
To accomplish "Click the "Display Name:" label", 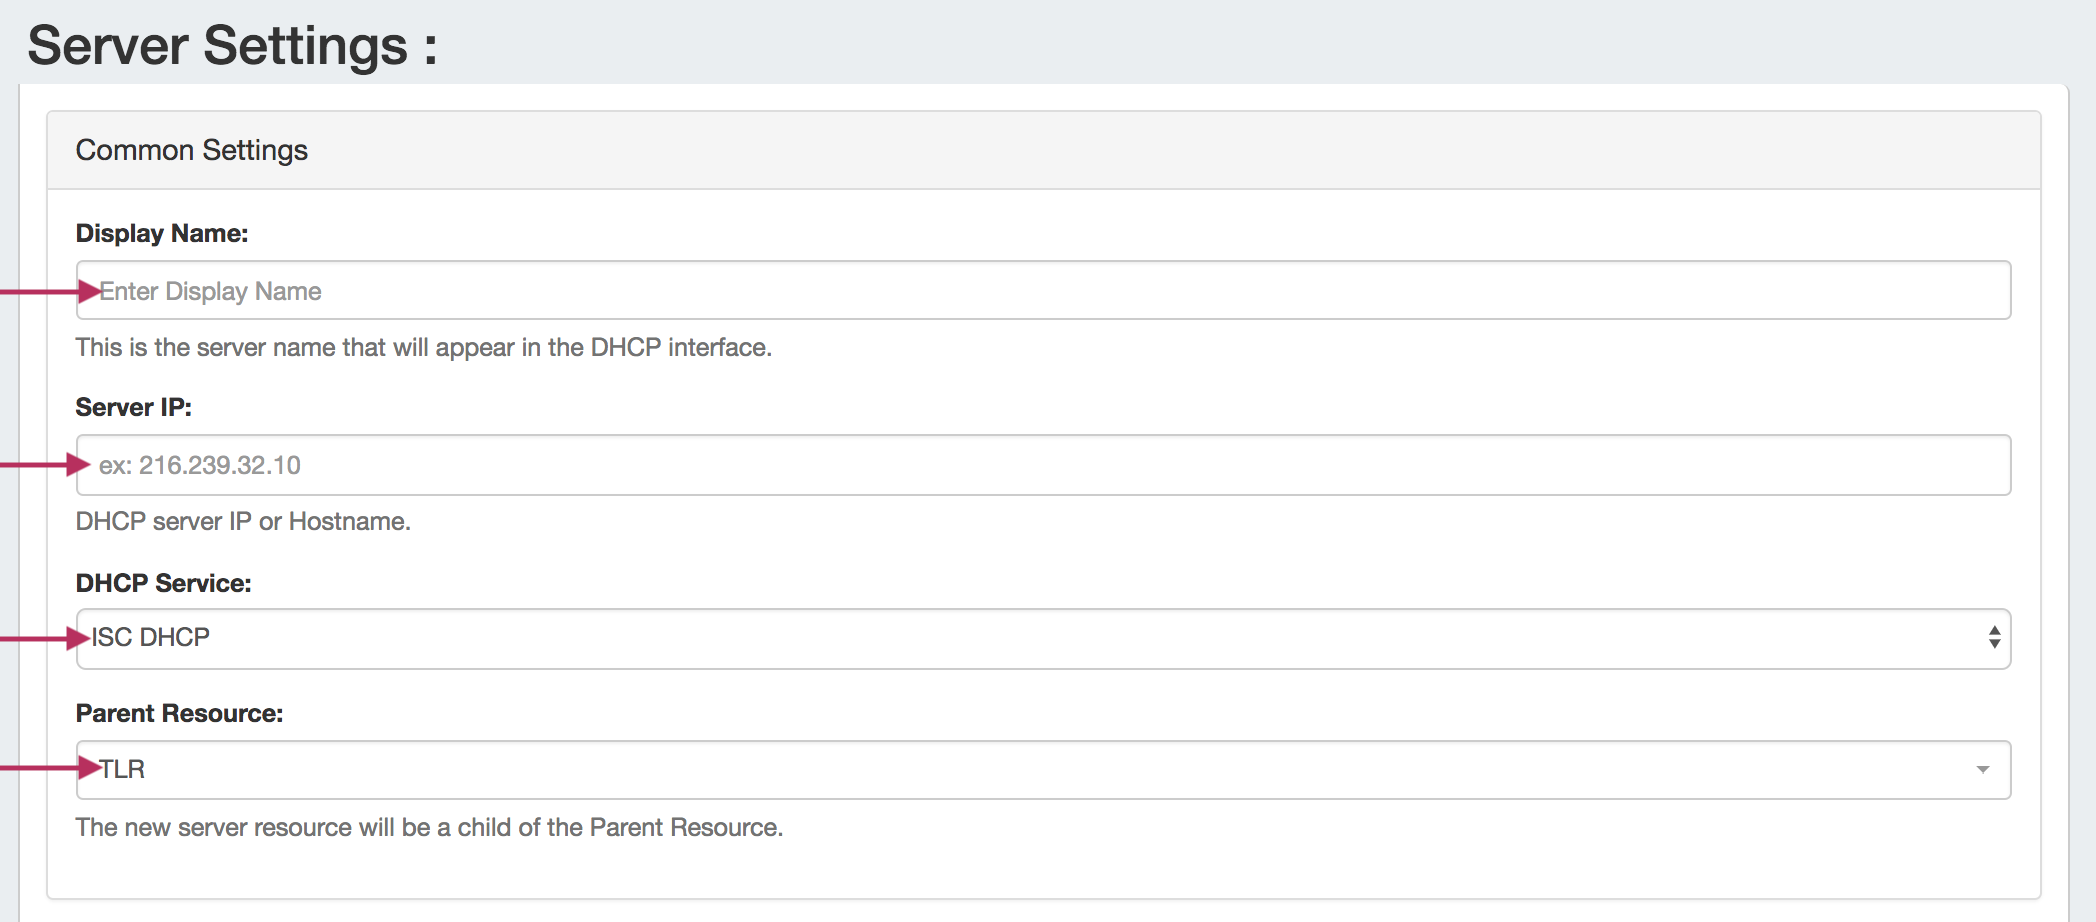I will click(162, 233).
